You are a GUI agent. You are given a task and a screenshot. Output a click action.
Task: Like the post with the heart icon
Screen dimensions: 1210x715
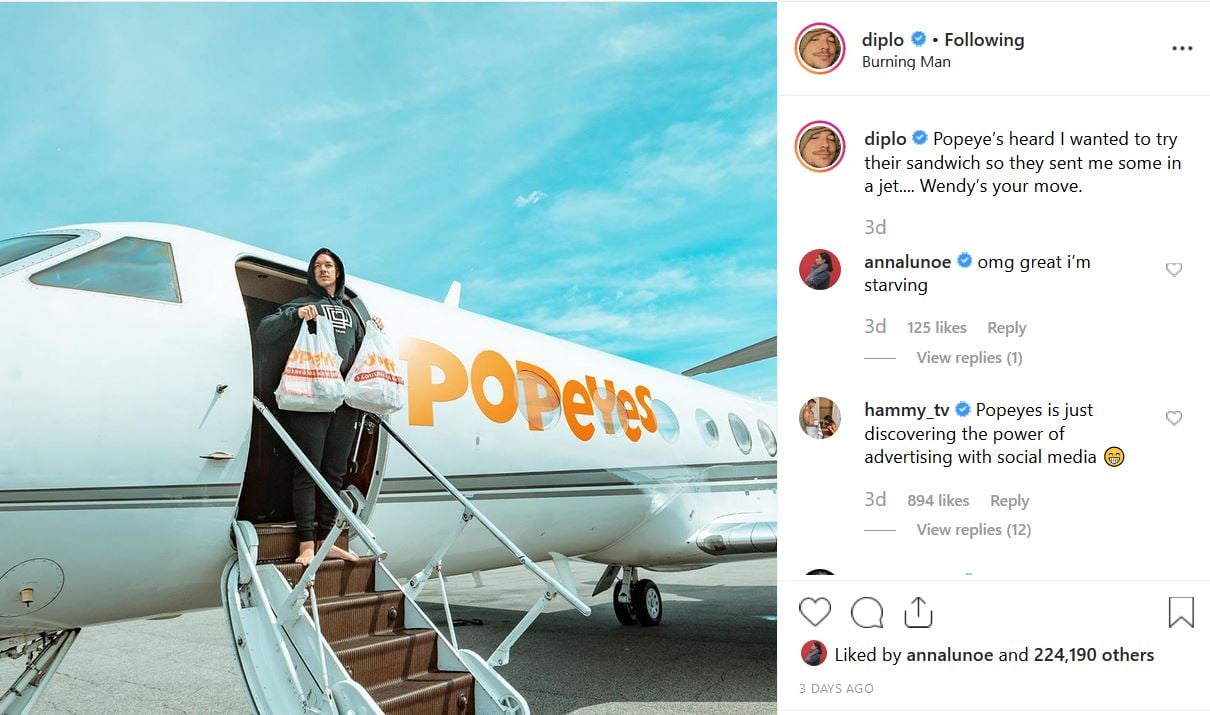point(815,612)
